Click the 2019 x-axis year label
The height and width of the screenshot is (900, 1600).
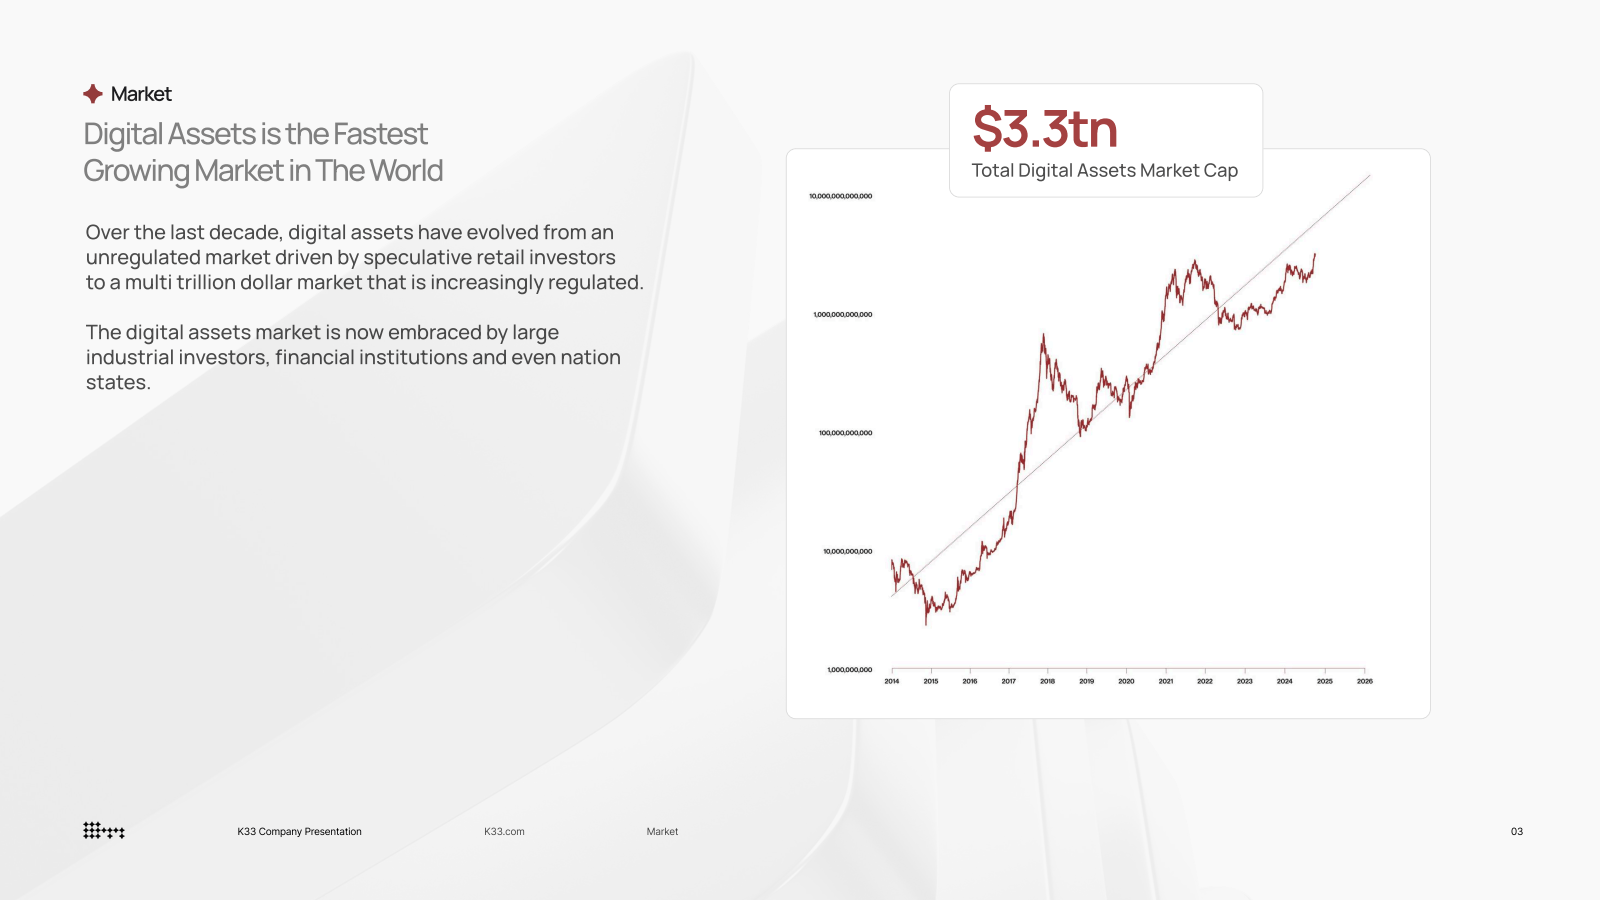coord(1087,681)
